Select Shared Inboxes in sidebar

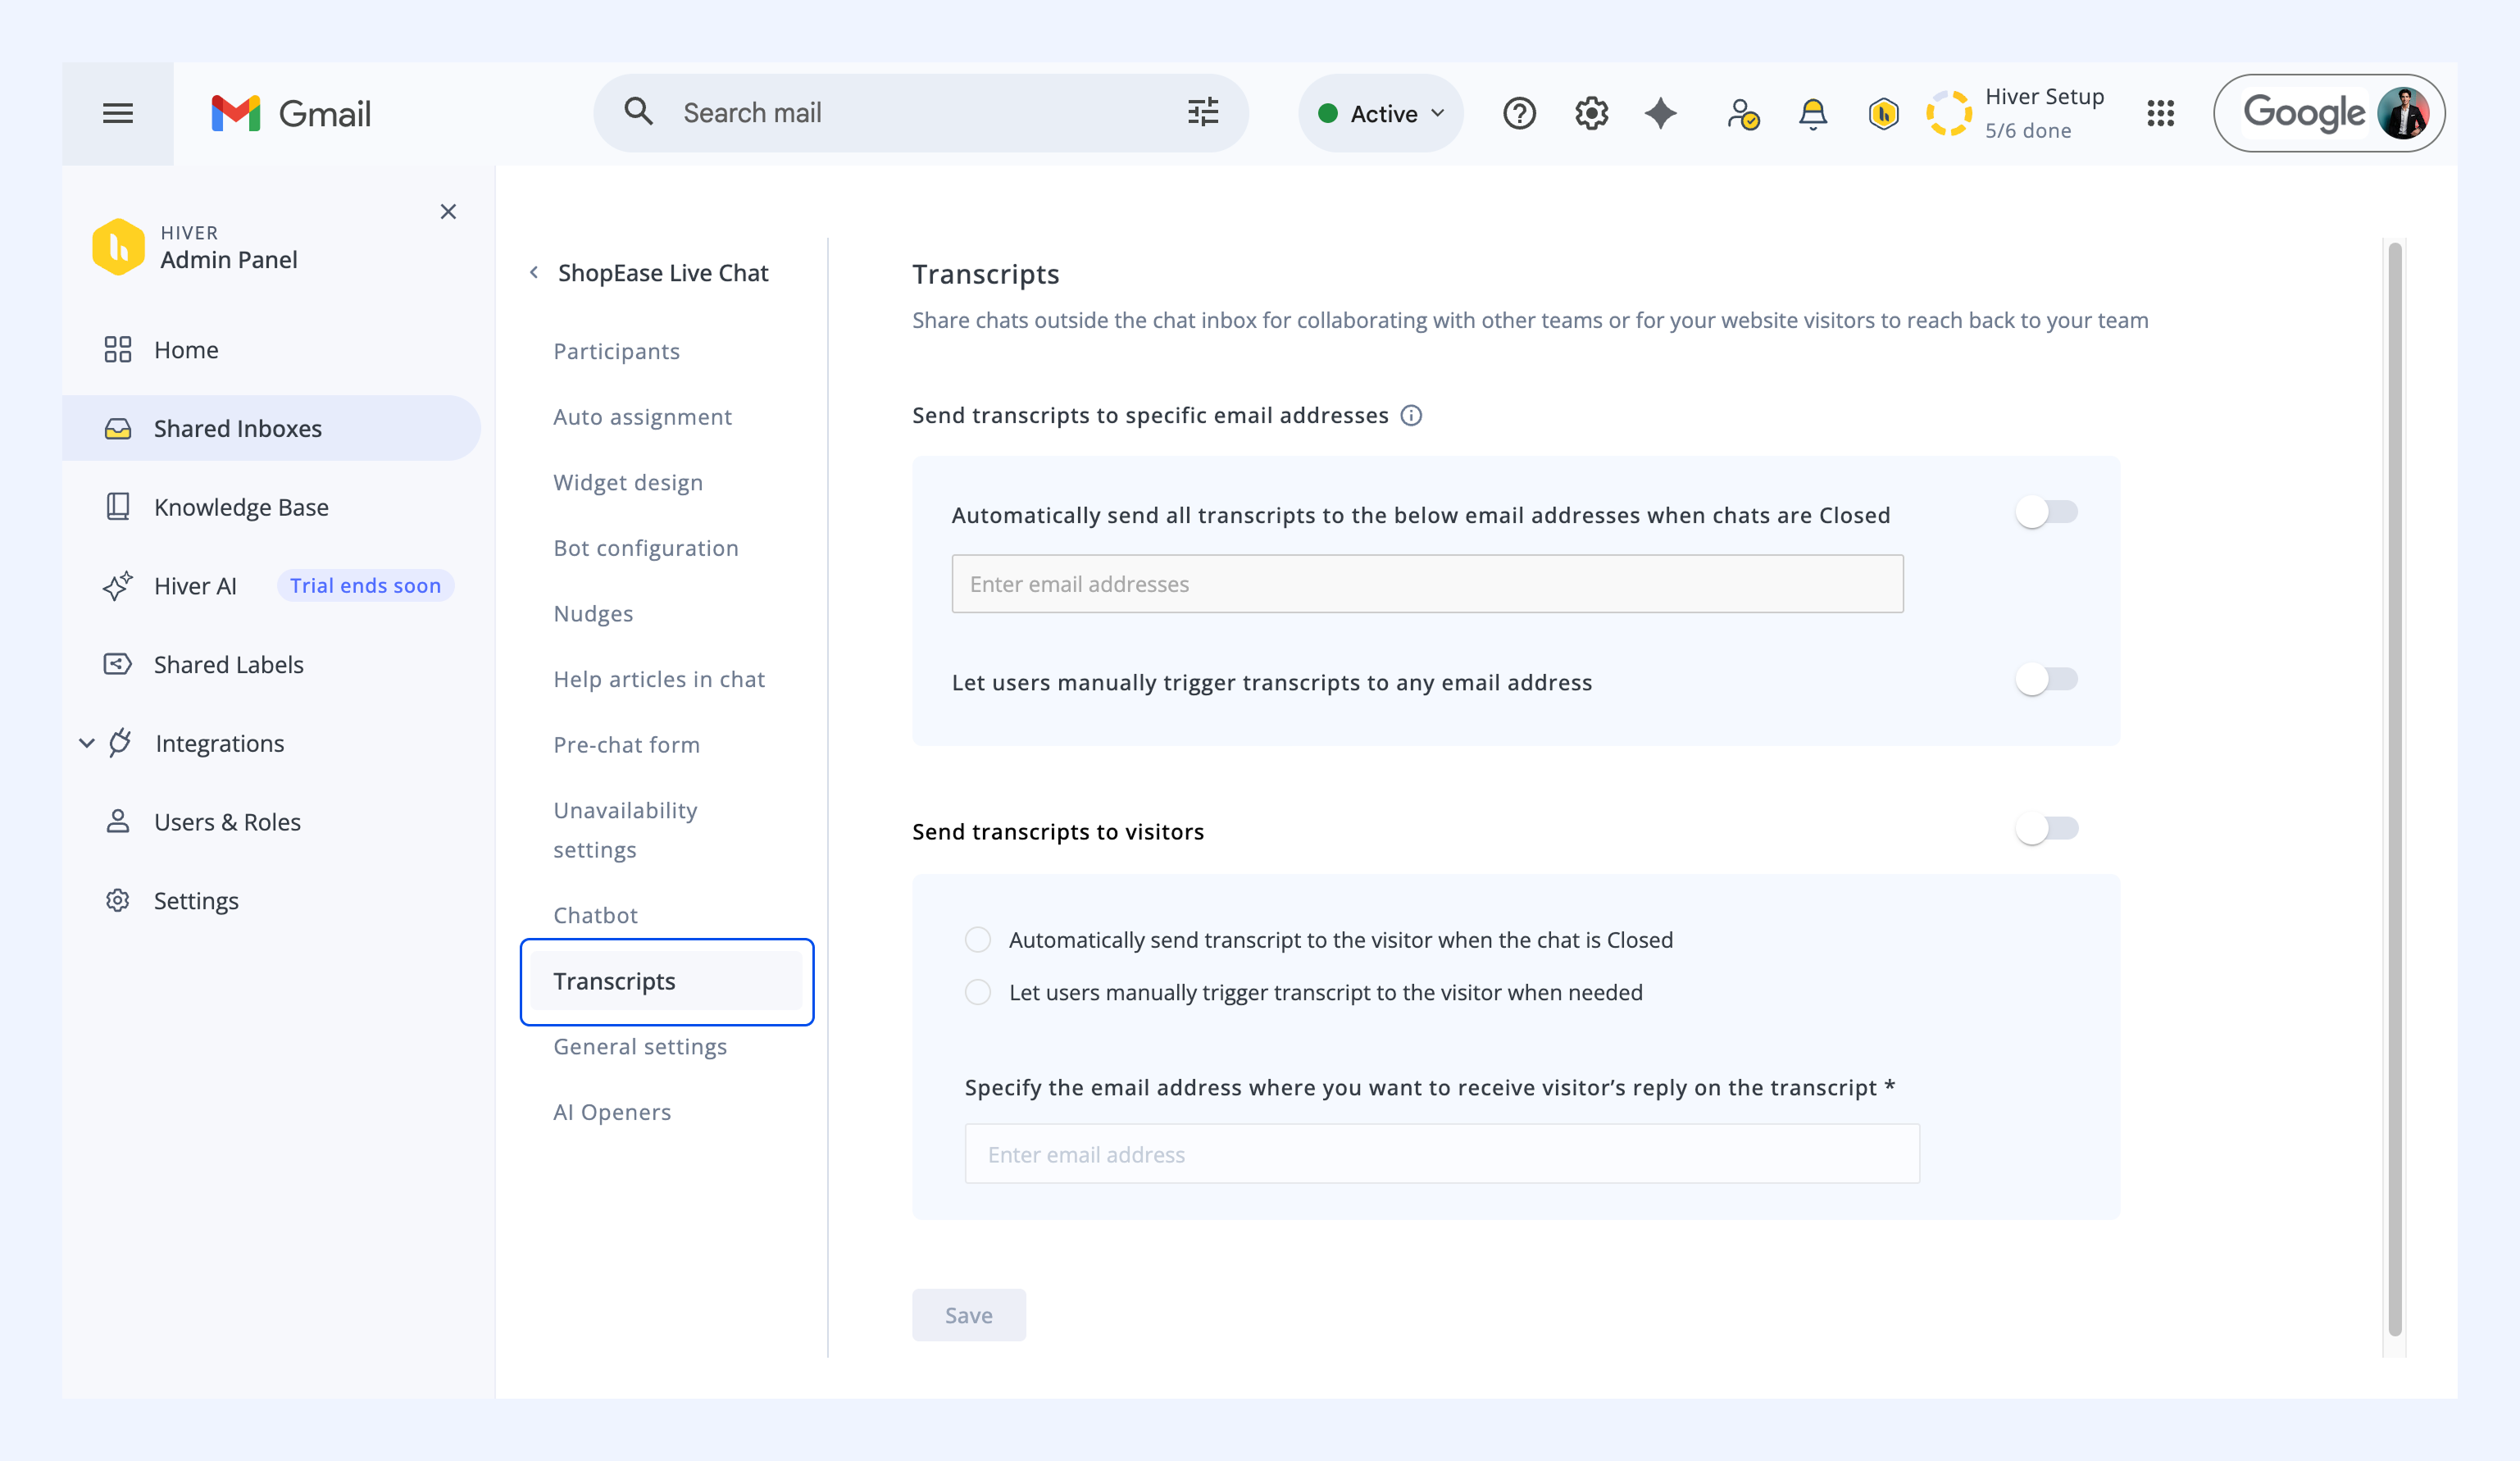[x=272, y=428]
